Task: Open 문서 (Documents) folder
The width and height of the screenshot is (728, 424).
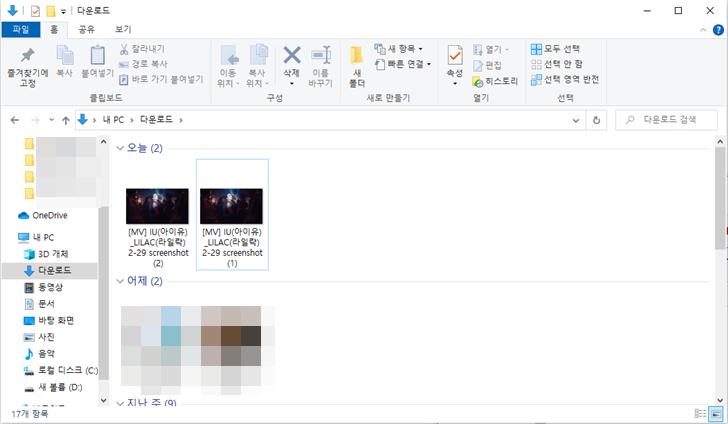Action: (x=39, y=304)
